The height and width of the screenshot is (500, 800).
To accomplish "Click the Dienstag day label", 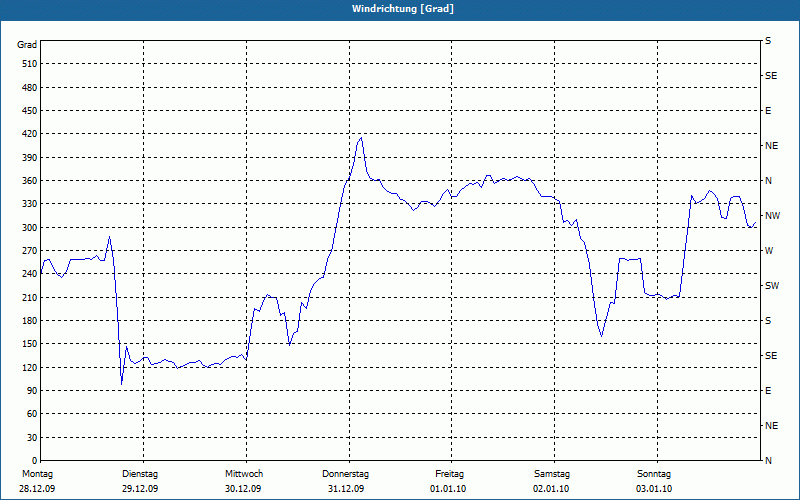I will point(140,474).
